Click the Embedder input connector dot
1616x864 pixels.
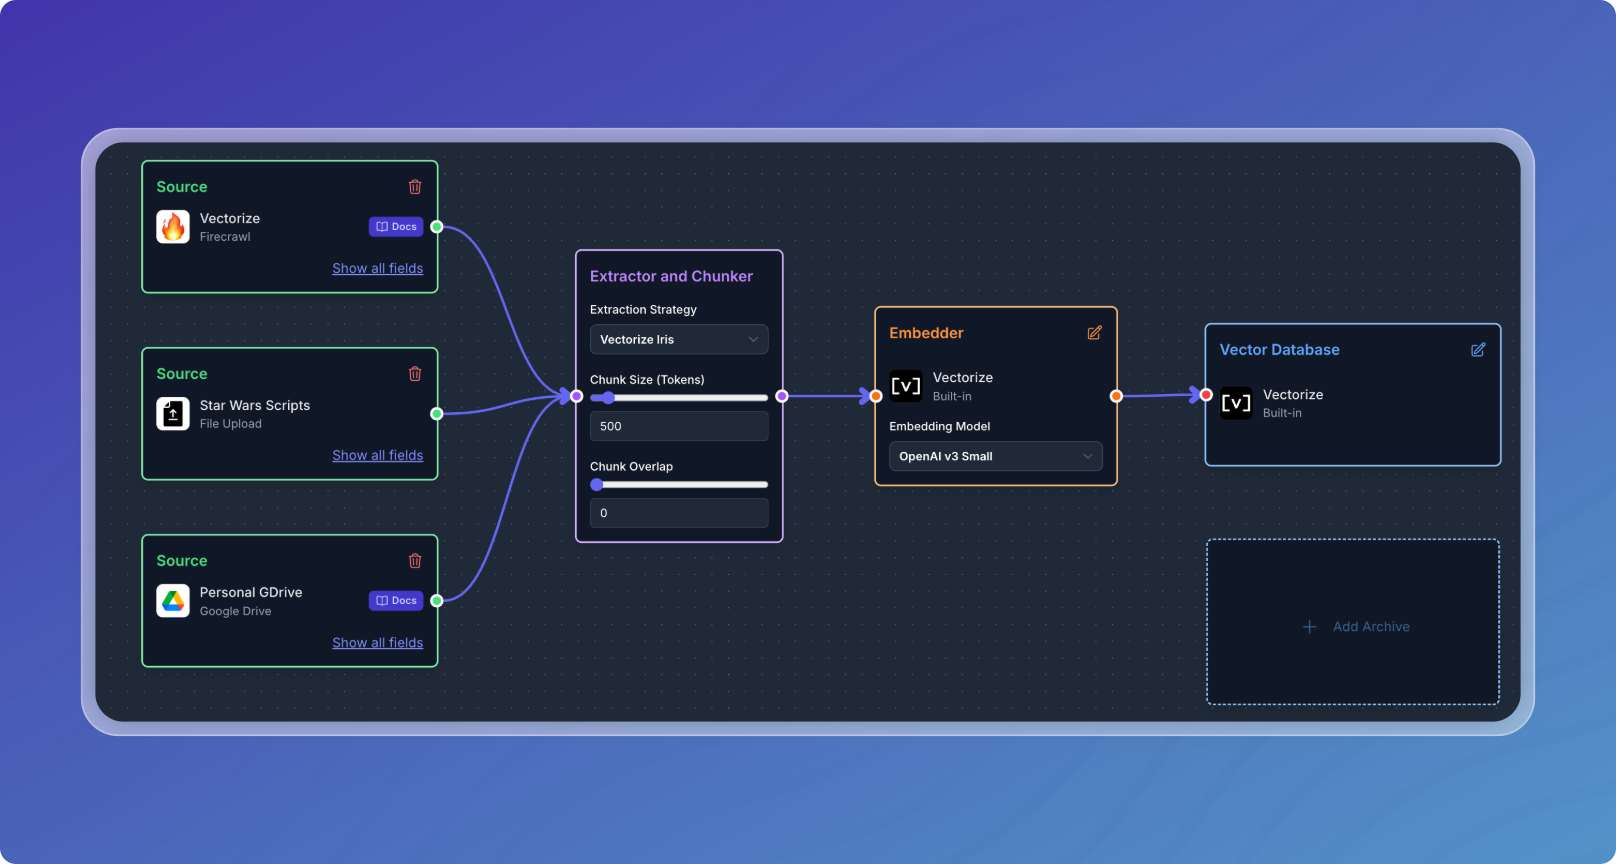[876, 397]
